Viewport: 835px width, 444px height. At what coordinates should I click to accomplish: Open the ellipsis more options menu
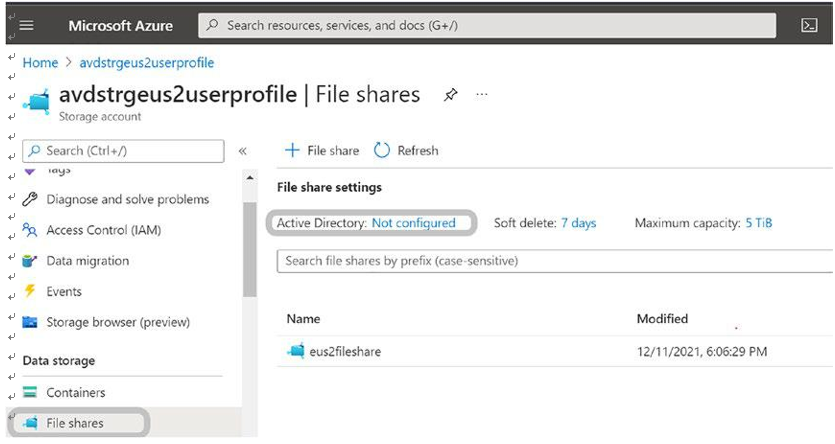click(481, 95)
